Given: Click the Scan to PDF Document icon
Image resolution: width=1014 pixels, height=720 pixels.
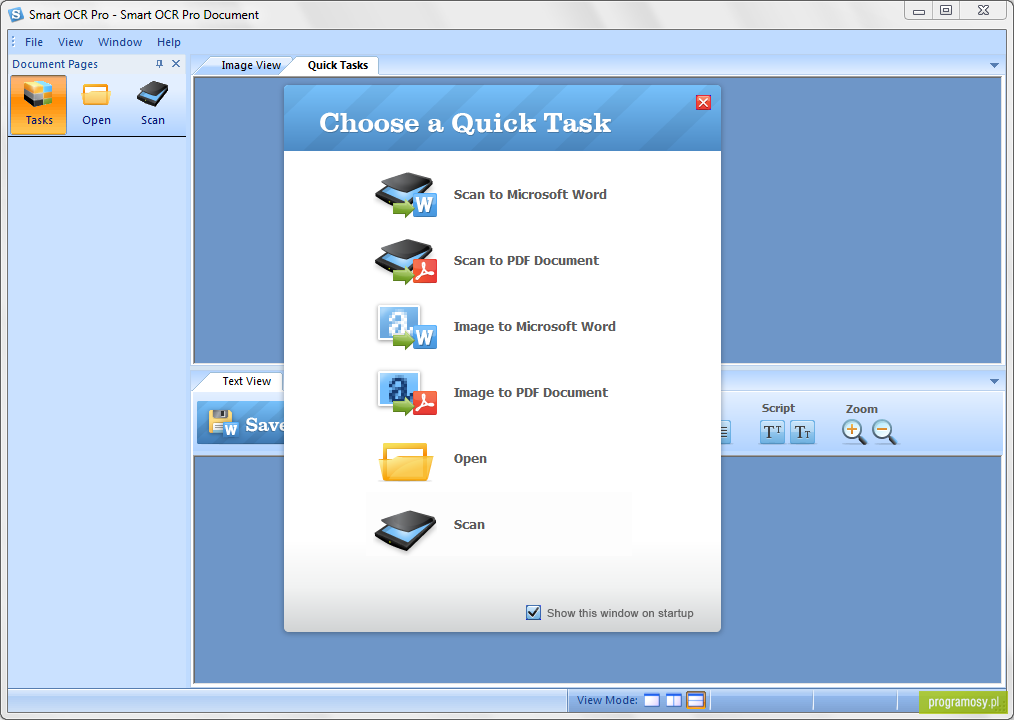Looking at the screenshot, I should (406, 261).
